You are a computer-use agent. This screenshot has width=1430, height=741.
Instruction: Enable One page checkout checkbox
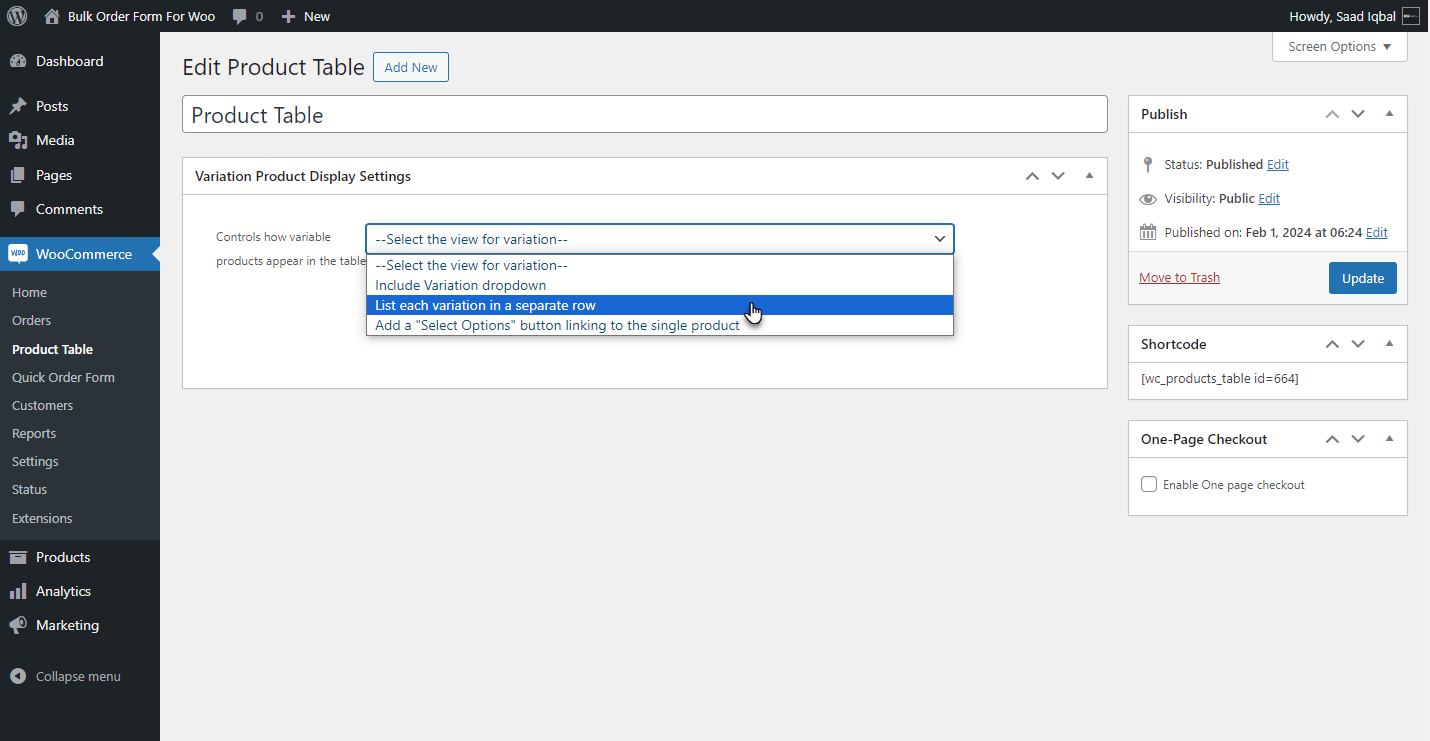(1149, 484)
